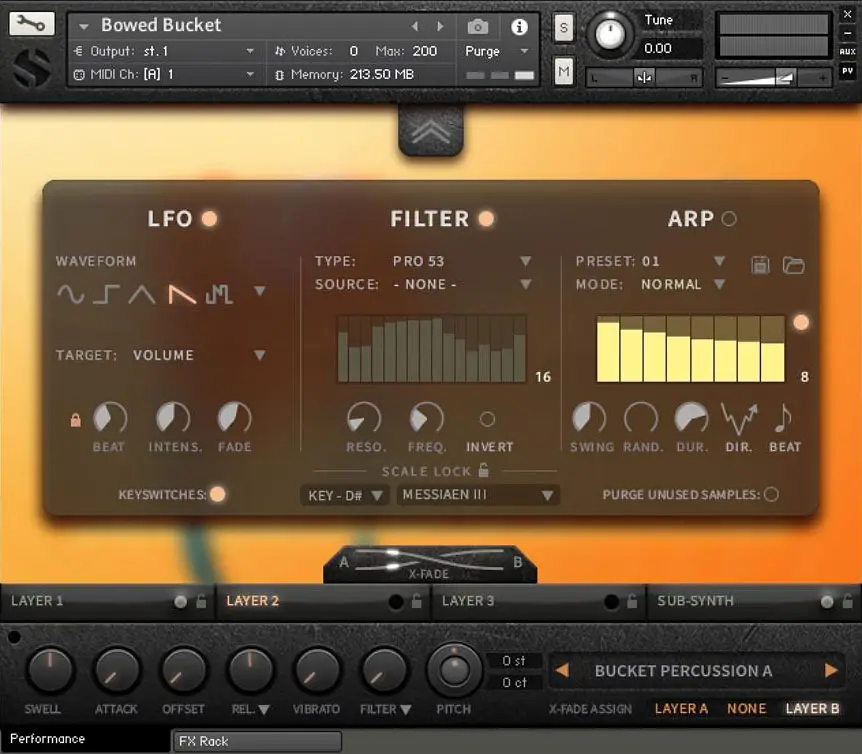Toggle the FILTER power button
Screen dimensions: 862x754
[x=486, y=219]
